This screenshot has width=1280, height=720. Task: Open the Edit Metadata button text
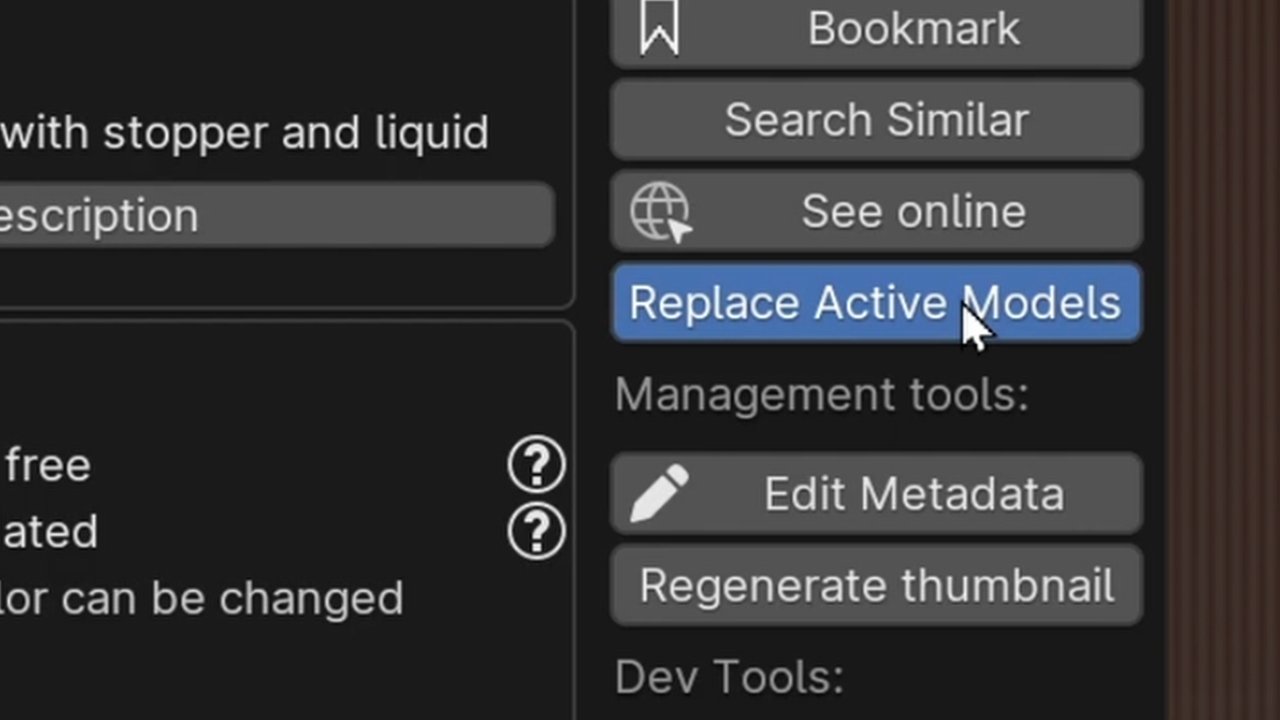point(913,494)
